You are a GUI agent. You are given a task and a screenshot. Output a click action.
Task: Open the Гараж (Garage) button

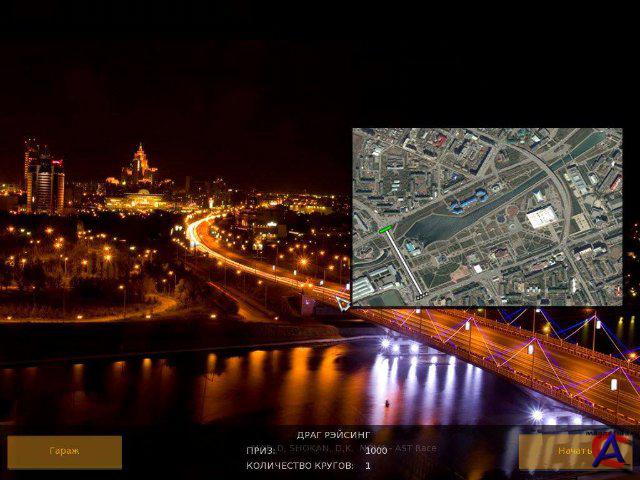(64, 451)
